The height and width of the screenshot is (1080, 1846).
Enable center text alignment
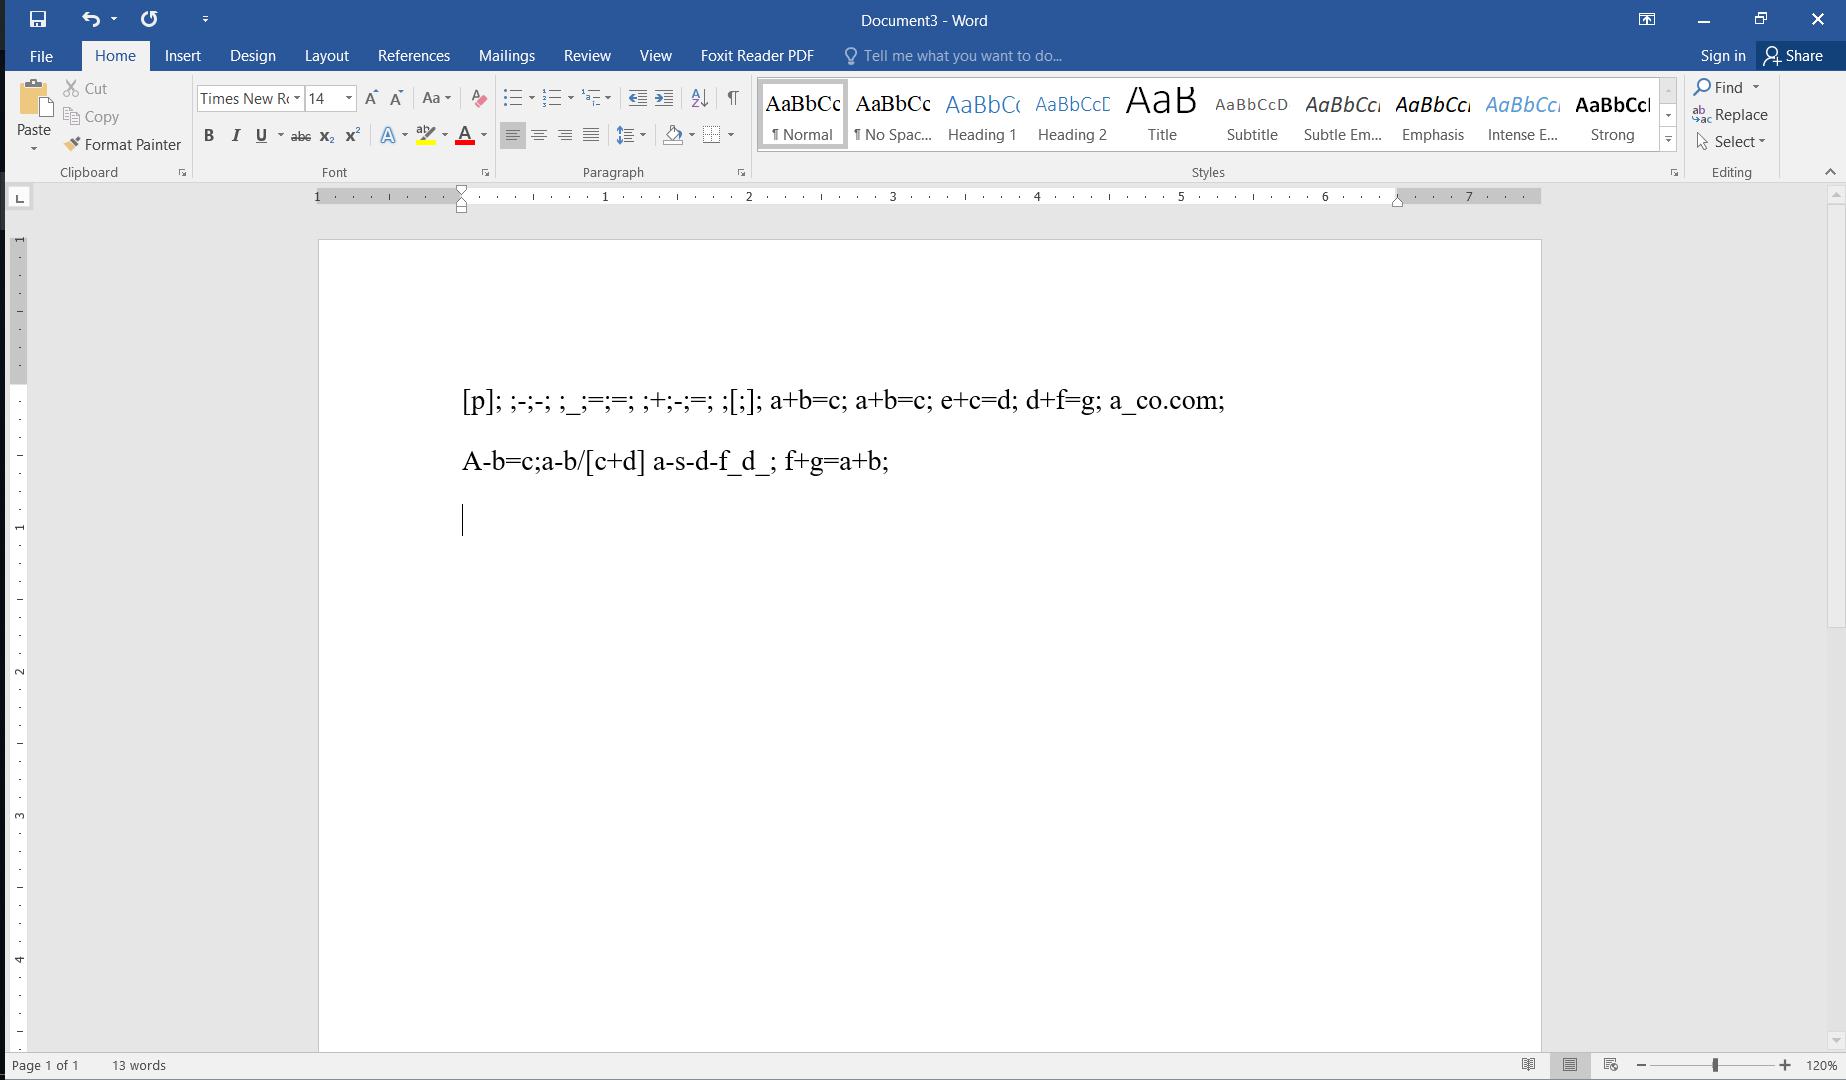539,136
